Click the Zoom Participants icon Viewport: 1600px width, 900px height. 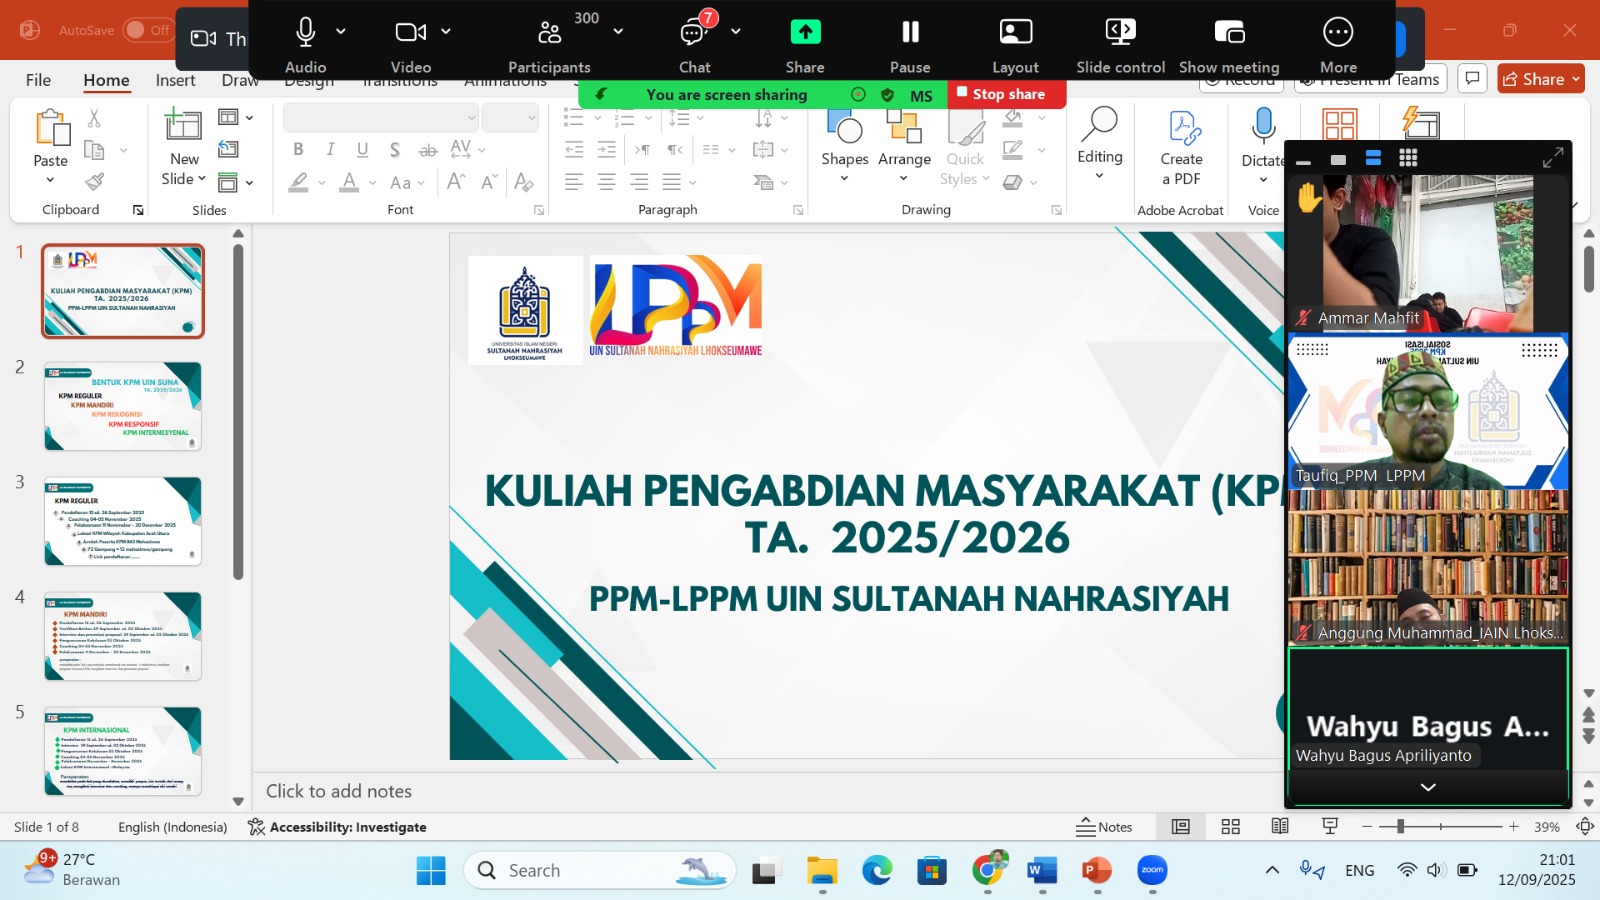pyautogui.click(x=549, y=33)
